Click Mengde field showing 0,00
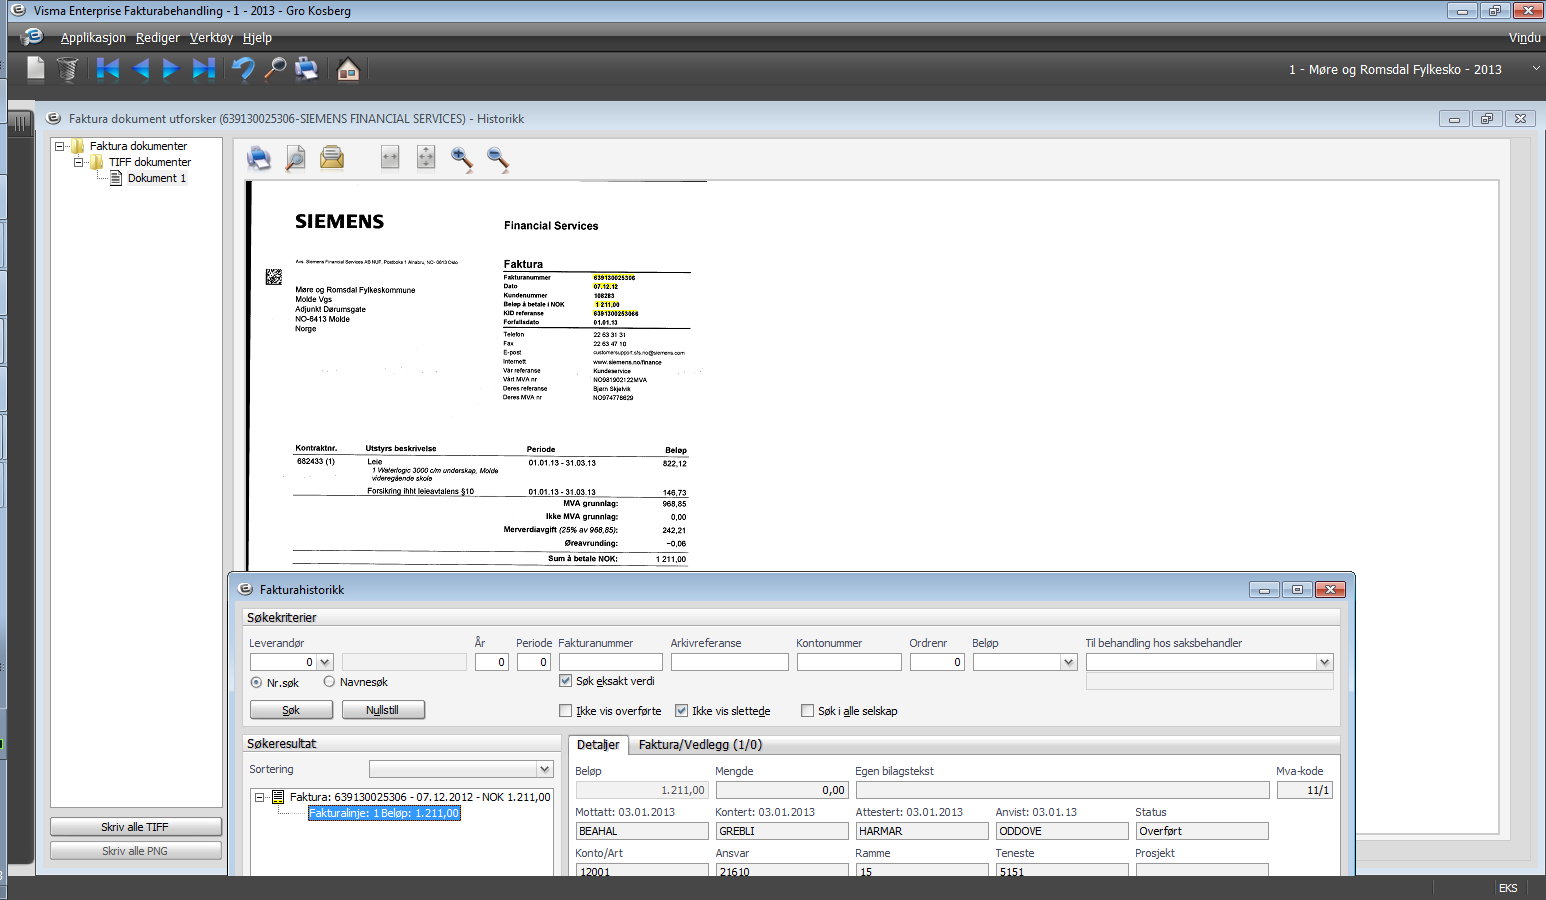The width and height of the screenshot is (1546, 900). [x=782, y=790]
